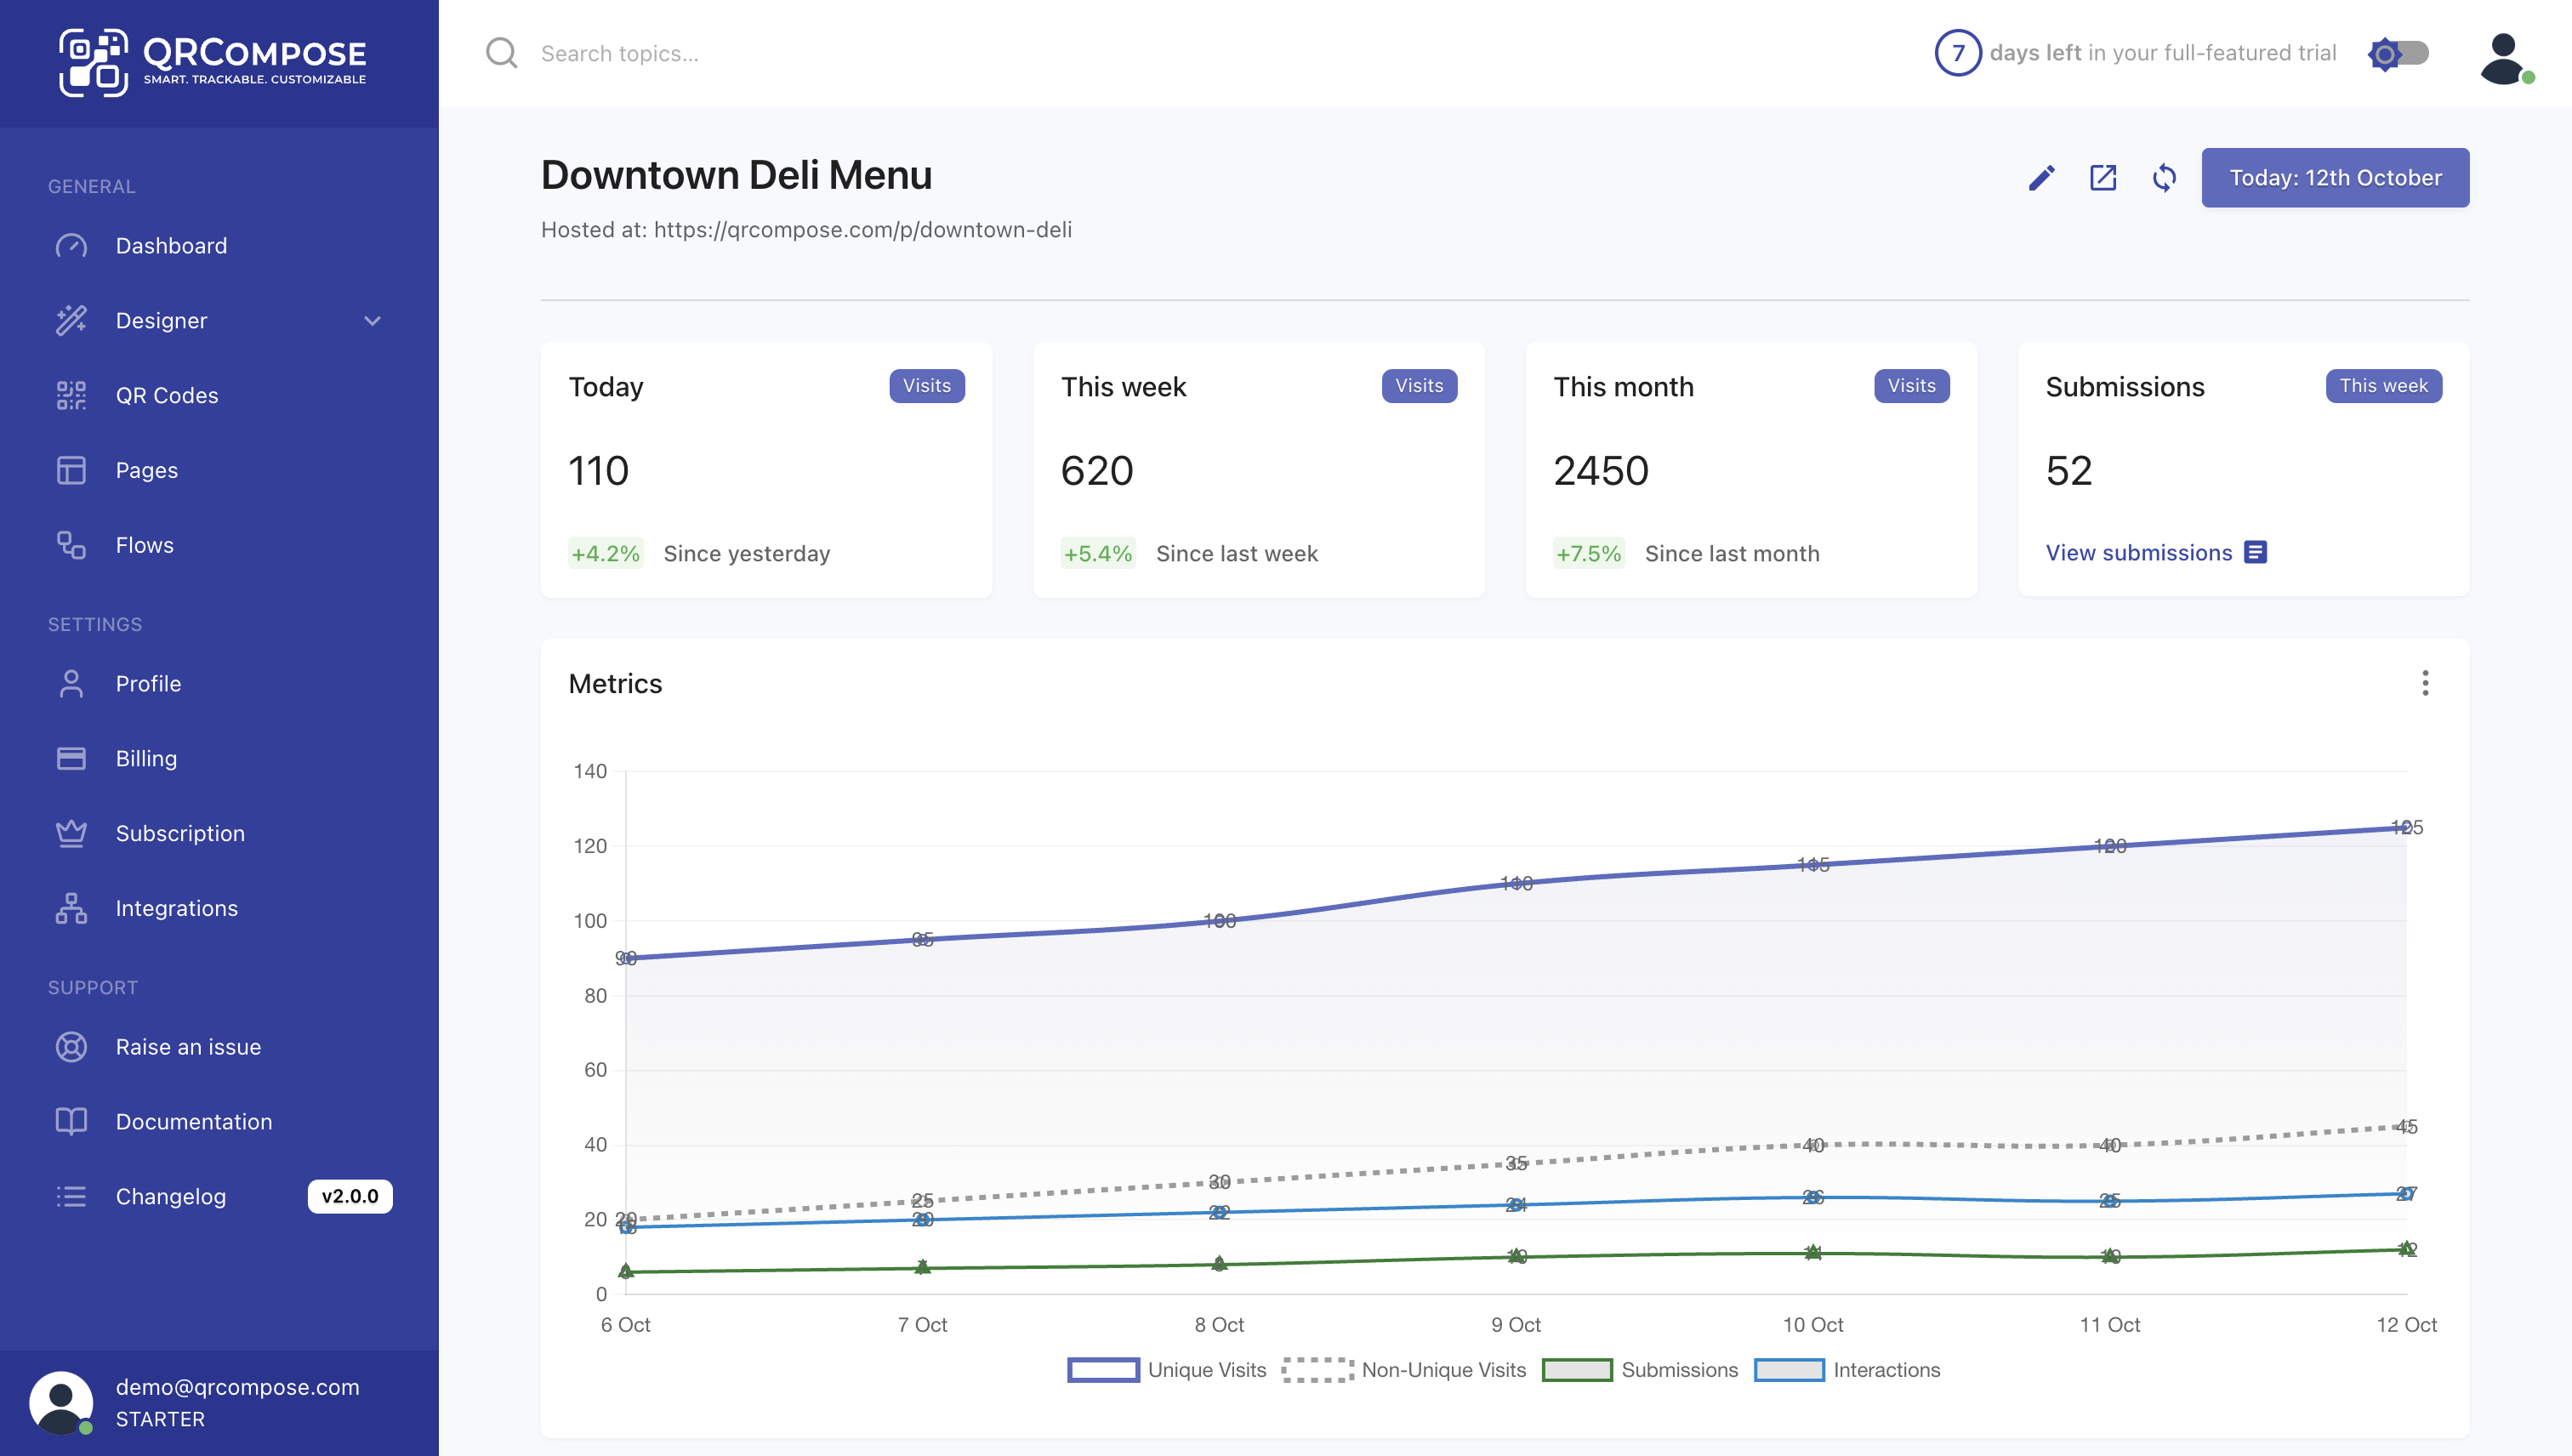2572x1456 pixels.
Task: Open the Billing settings page
Action: (x=146, y=758)
